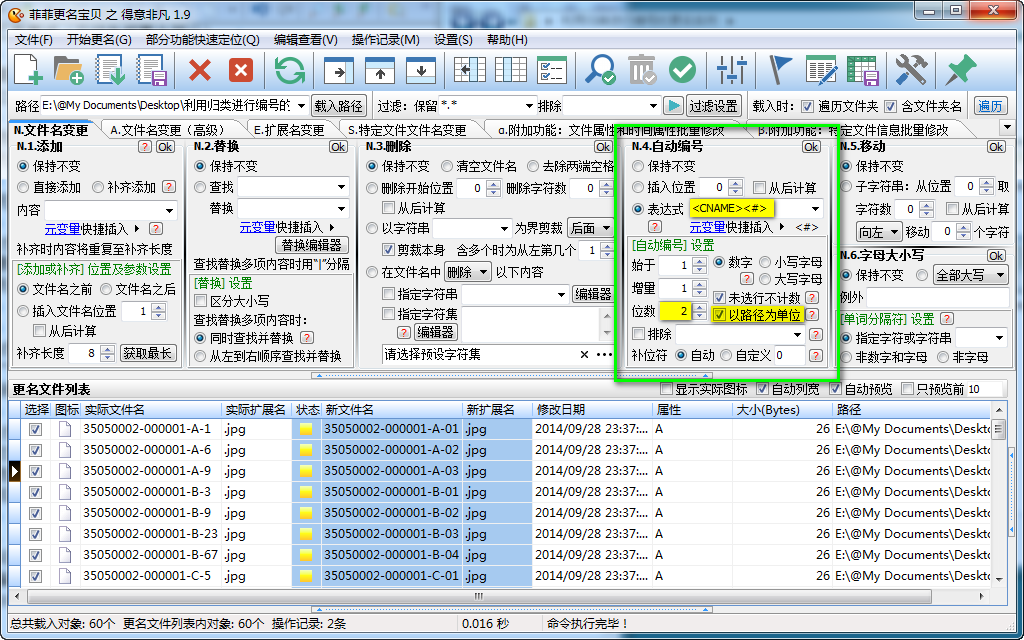Click the move-right arrow window icon

pos(340,70)
